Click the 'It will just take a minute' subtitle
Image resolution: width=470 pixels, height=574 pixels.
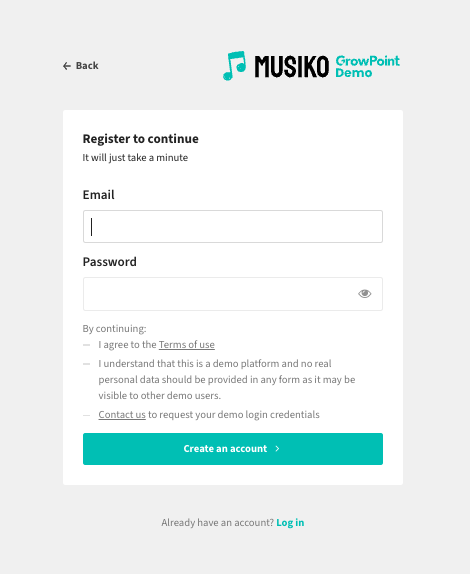click(x=135, y=158)
